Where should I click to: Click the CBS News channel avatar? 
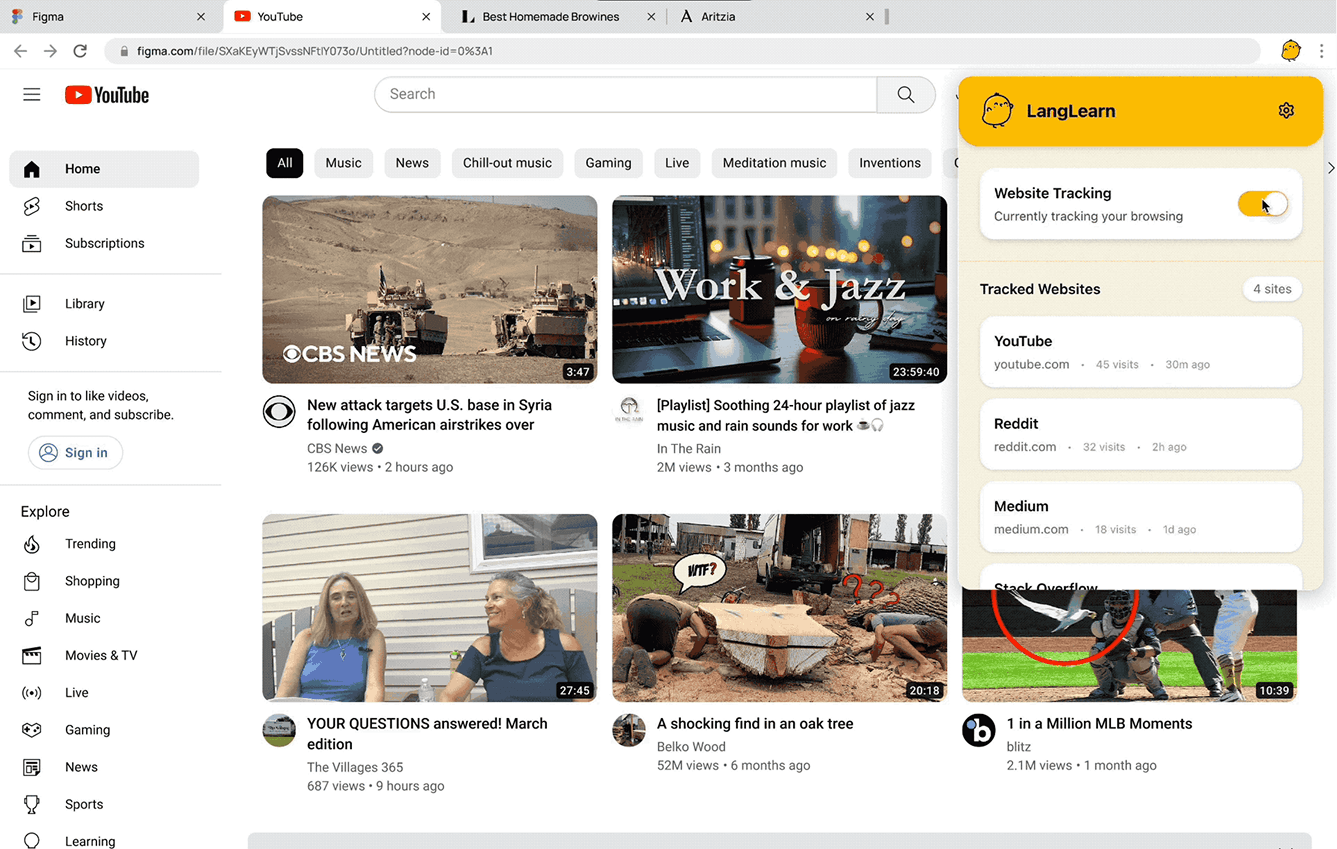279,411
